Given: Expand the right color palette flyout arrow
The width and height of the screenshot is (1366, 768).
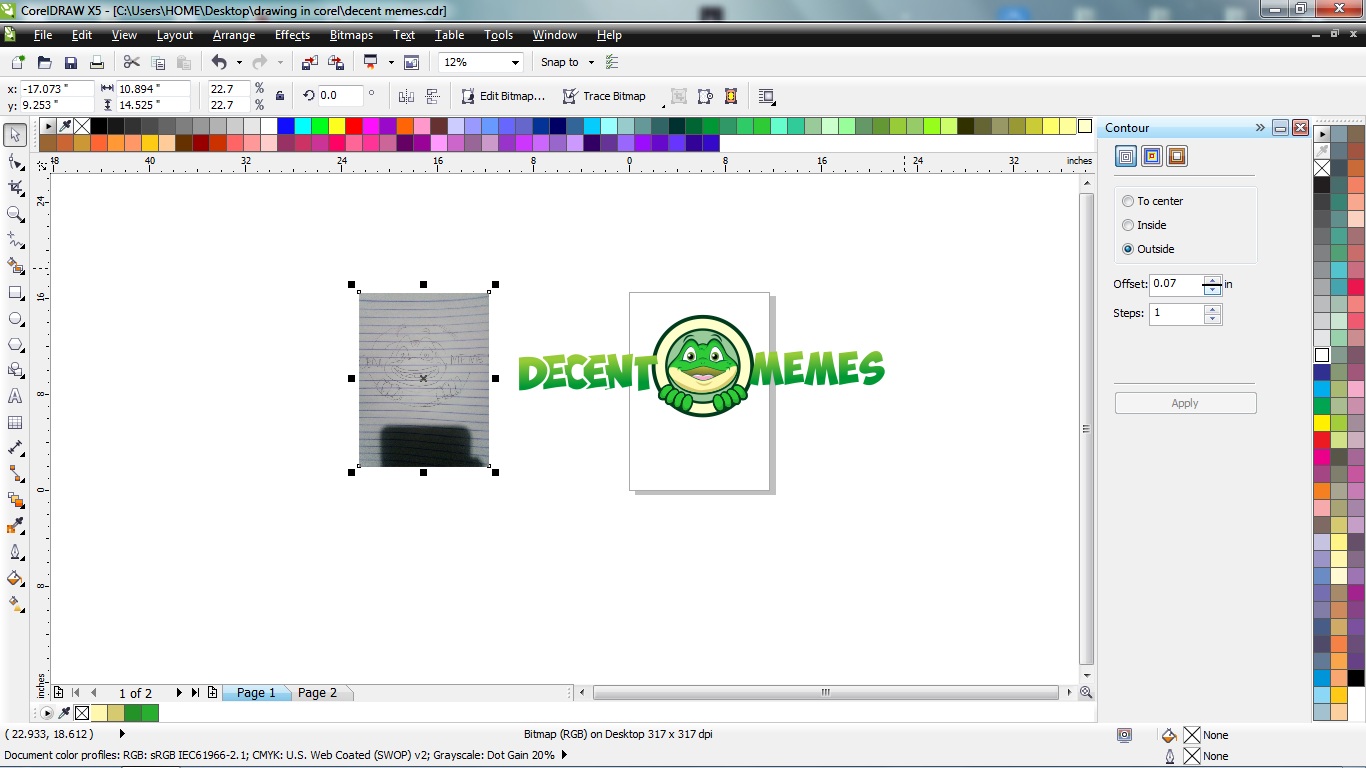Looking at the screenshot, I should pyautogui.click(x=1322, y=134).
